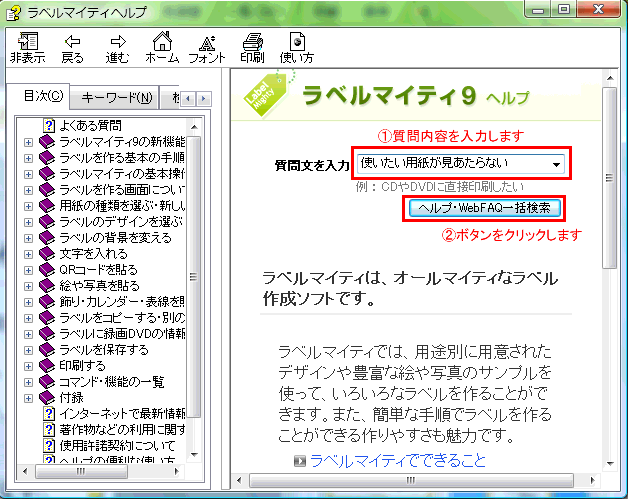The image size is (628, 500).
Task: Select the ラベルをコピーする tree item
Action: point(122,318)
